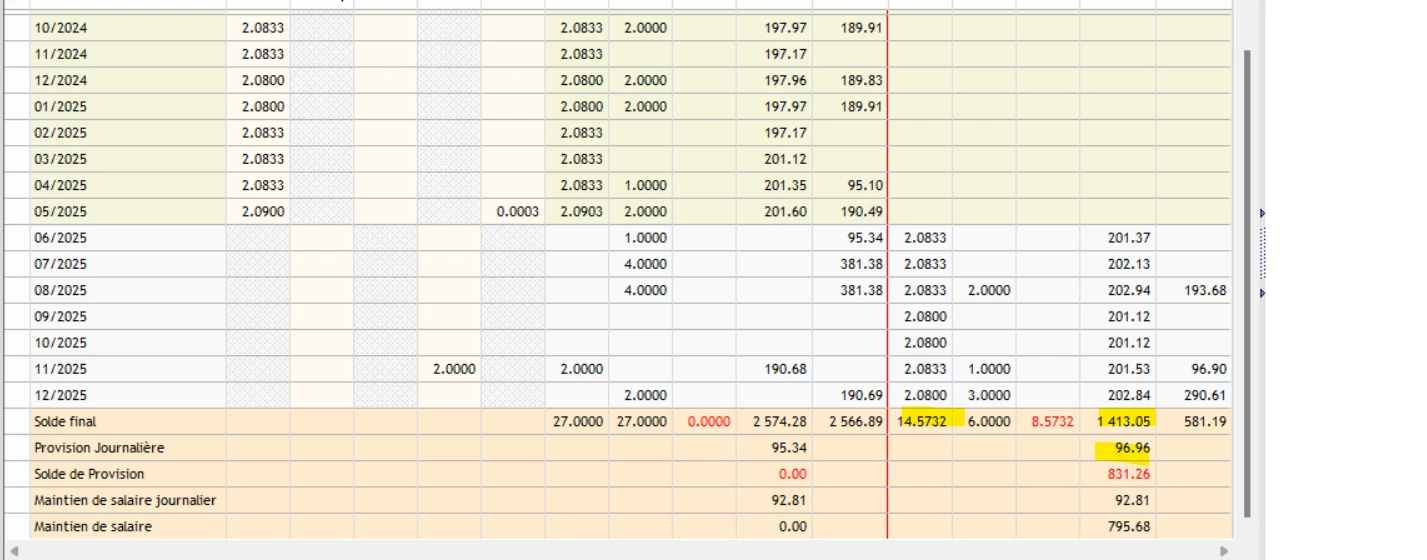This screenshot has height=560, width=1427.
Task: Click the 6.0000 cell in Solde final row
Action: (x=984, y=422)
